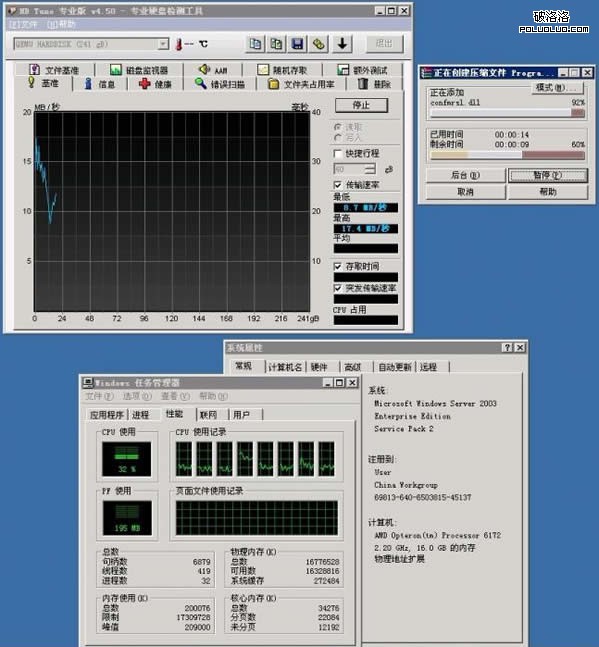Click the floppy disk save icon
The height and width of the screenshot is (647, 599).
[297, 44]
